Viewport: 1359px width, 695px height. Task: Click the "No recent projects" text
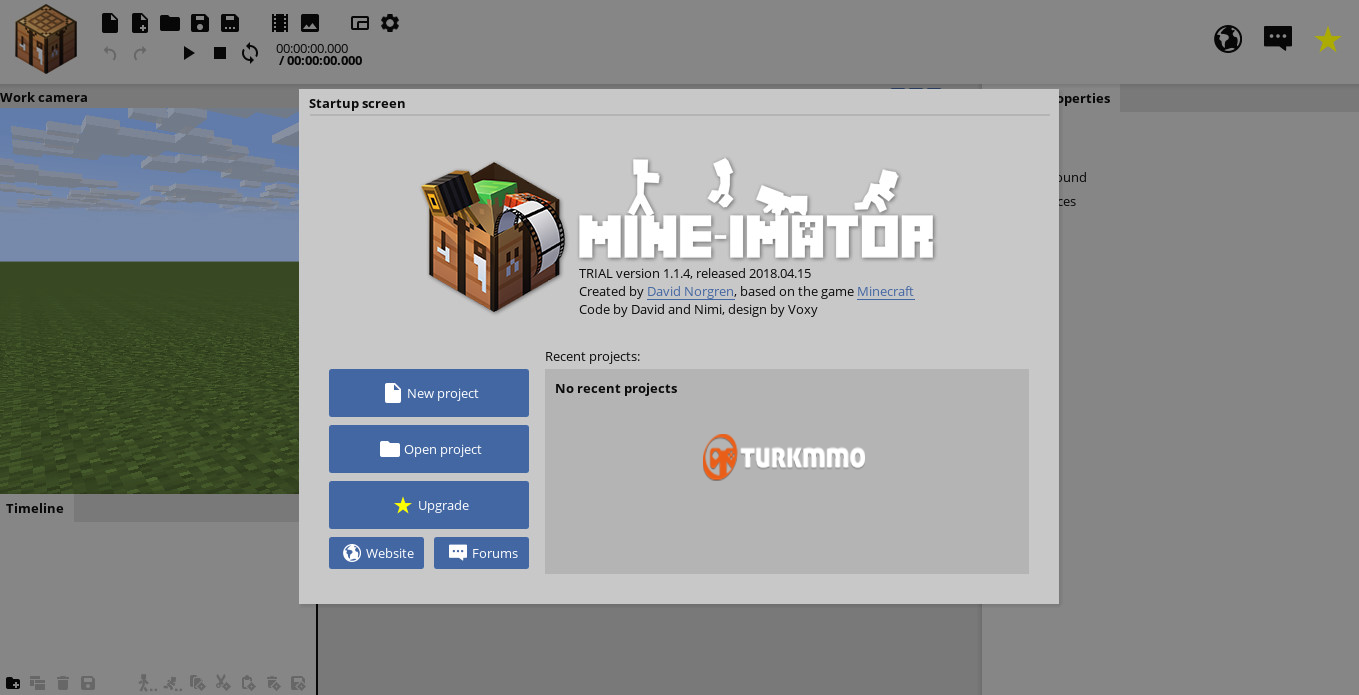616,388
